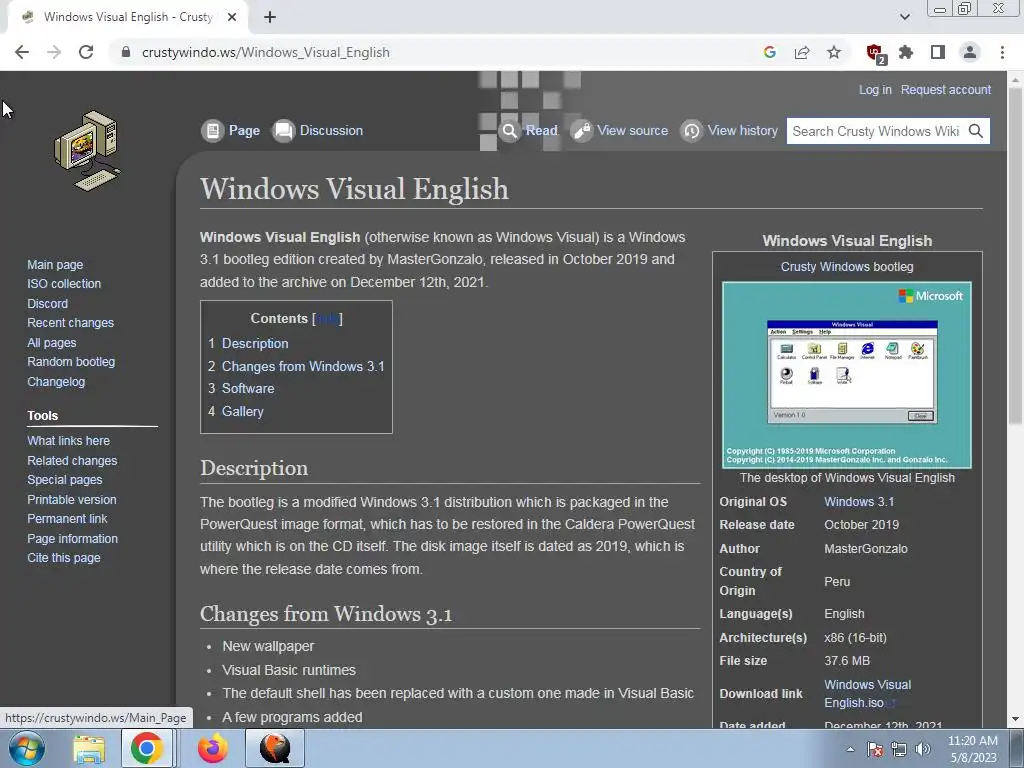Launch Firefox from the taskbar

tap(213, 748)
